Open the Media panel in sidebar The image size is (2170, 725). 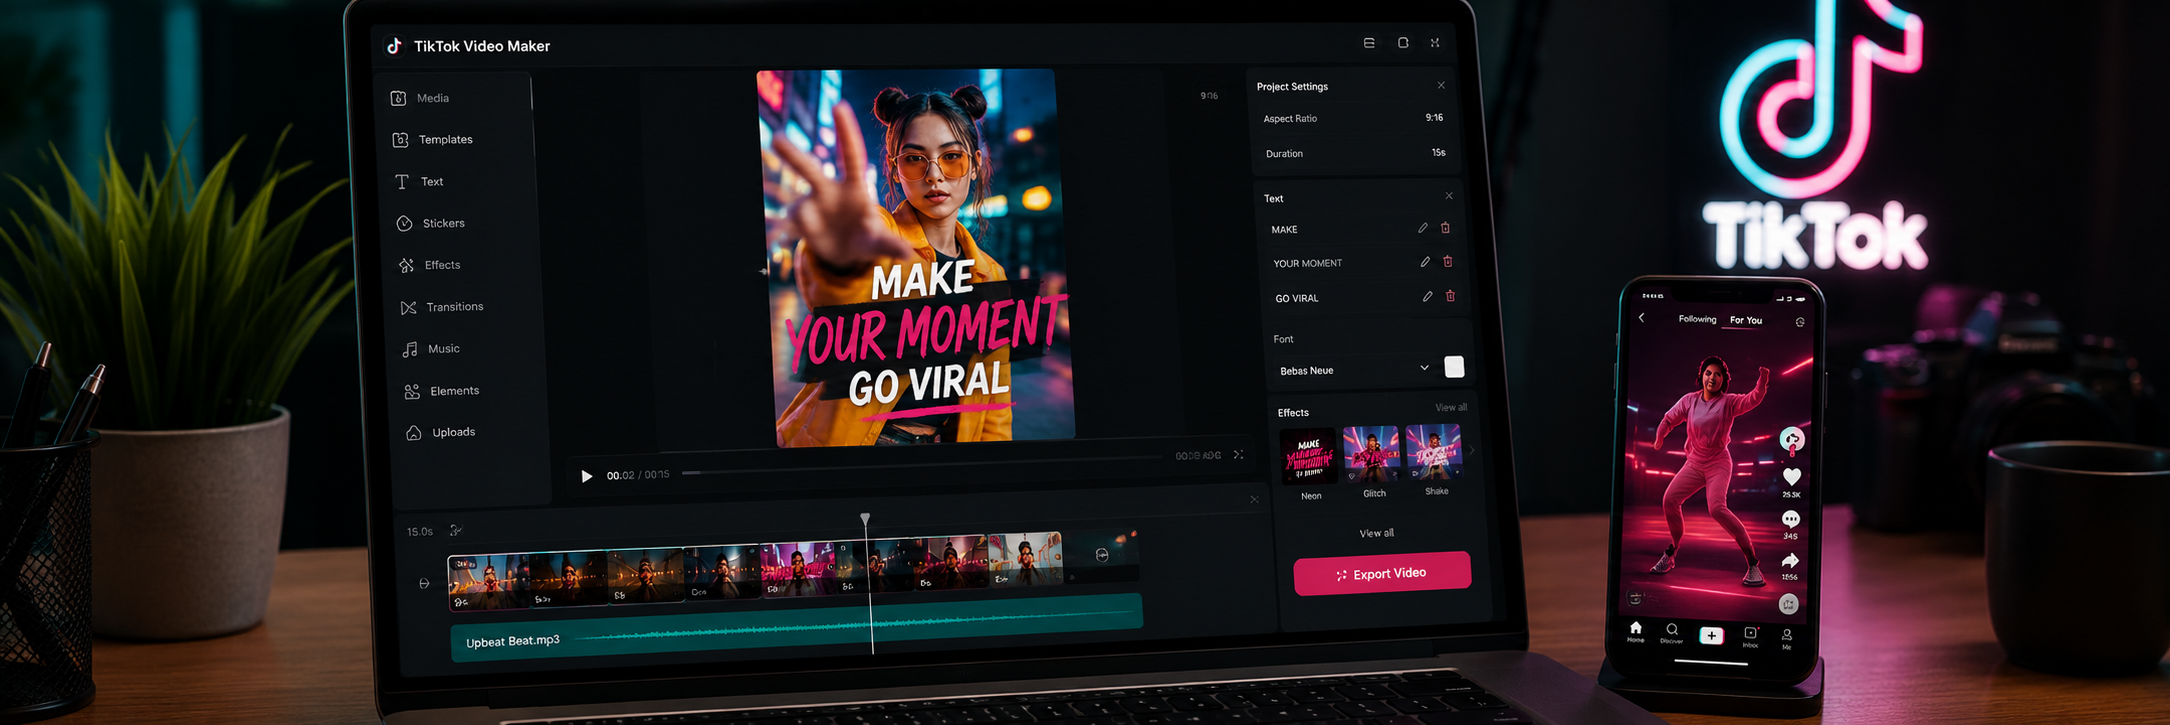[x=421, y=98]
